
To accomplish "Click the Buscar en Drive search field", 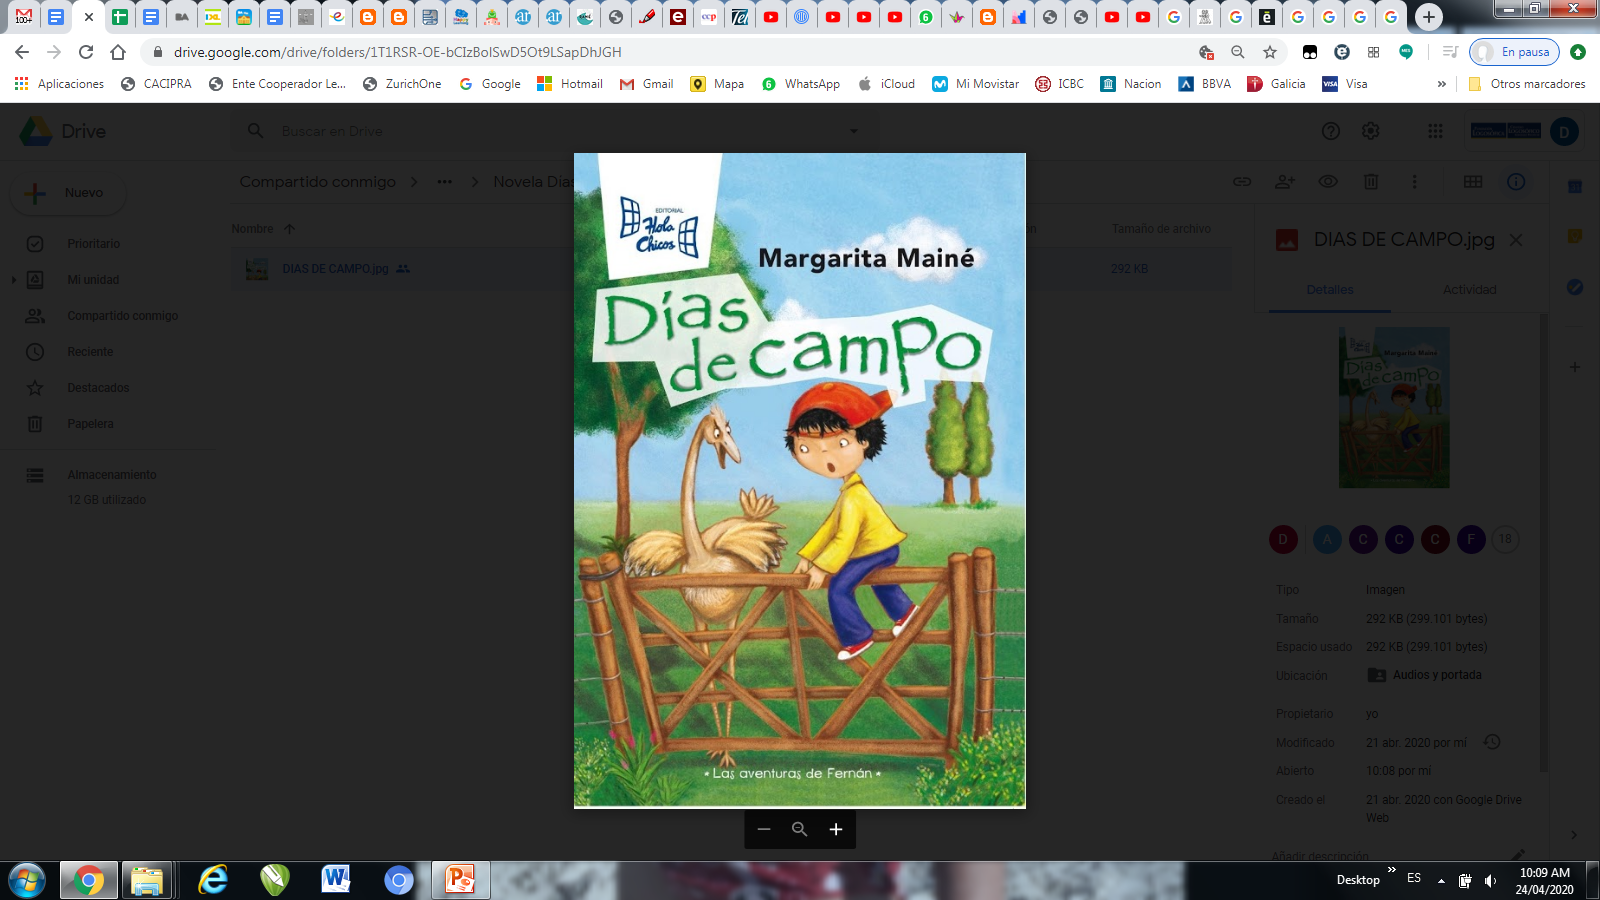I will [x=555, y=131].
